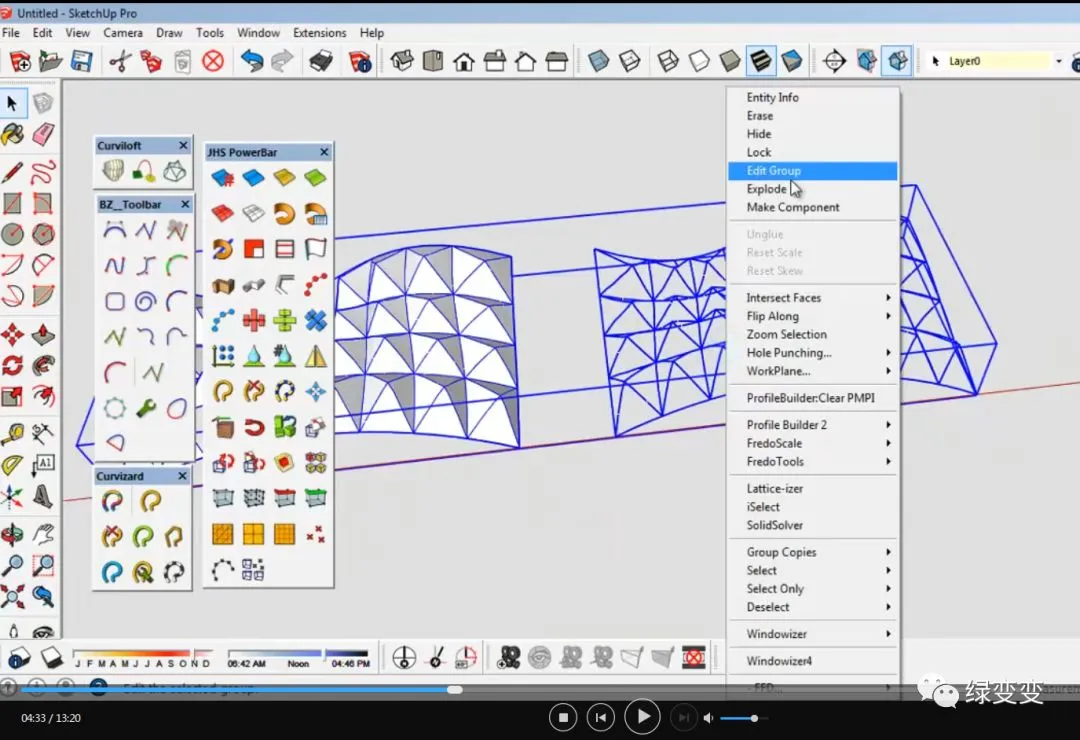Close the BZ_Toolbar panel

tap(185, 205)
